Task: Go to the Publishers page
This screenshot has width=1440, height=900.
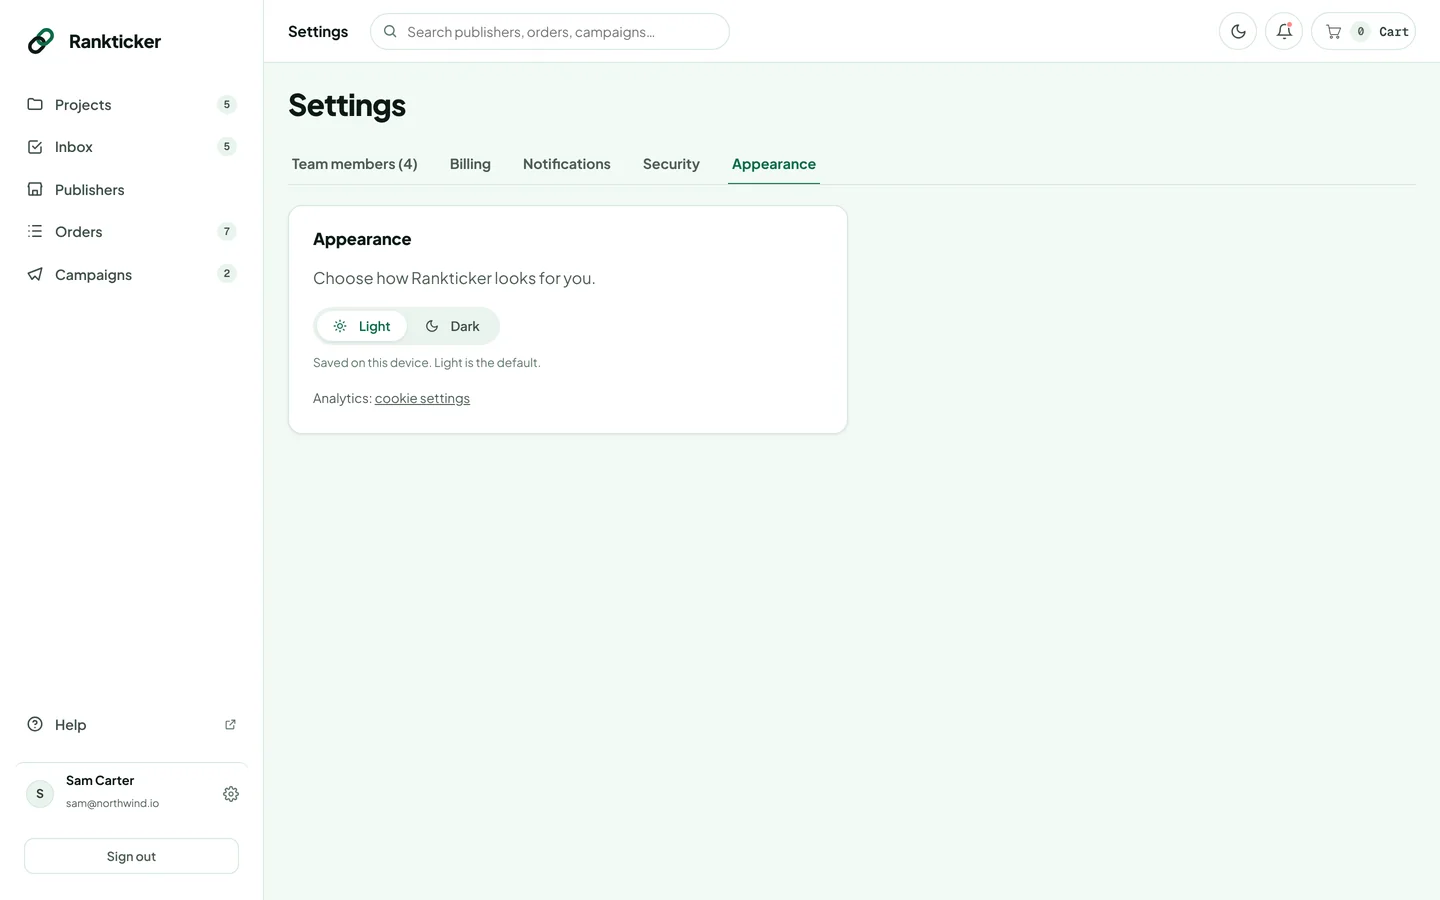Action: coord(131,190)
